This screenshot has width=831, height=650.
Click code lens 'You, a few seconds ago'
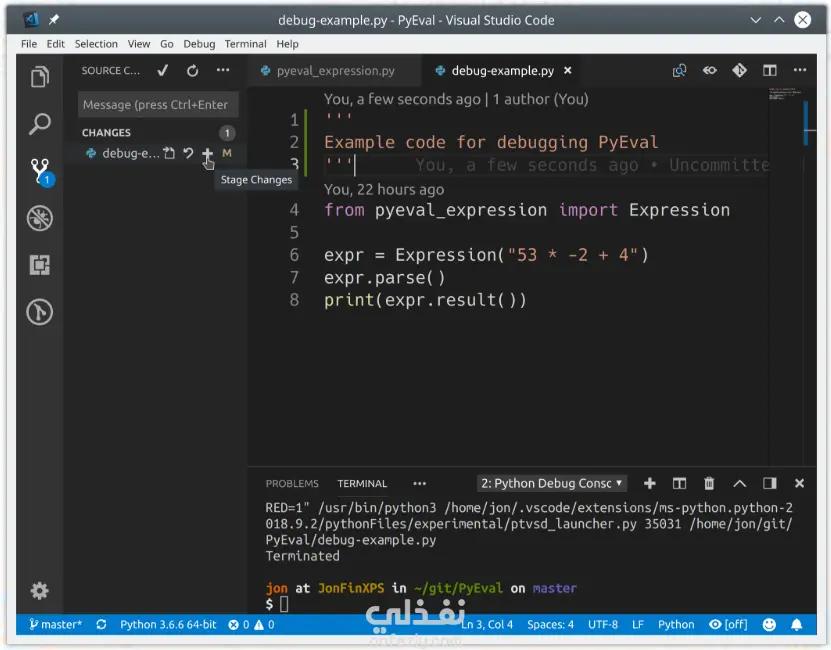click(402, 99)
